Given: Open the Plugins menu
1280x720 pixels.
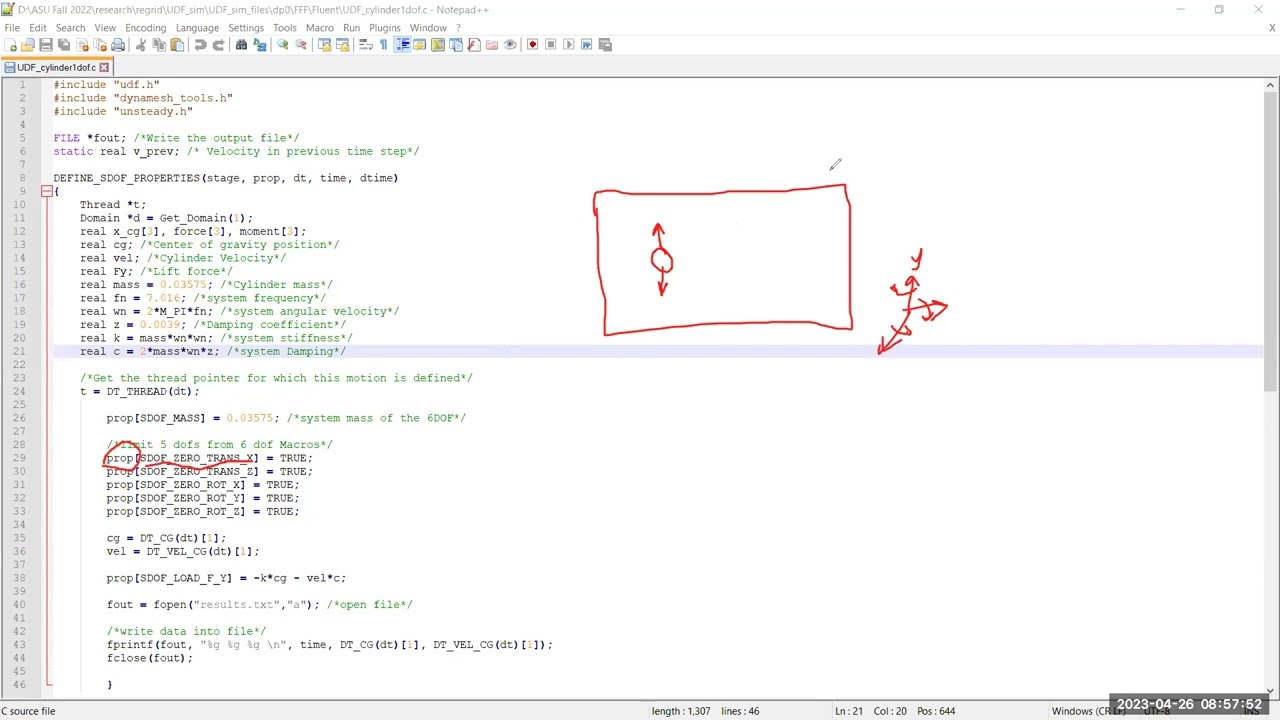Looking at the screenshot, I should (385, 28).
